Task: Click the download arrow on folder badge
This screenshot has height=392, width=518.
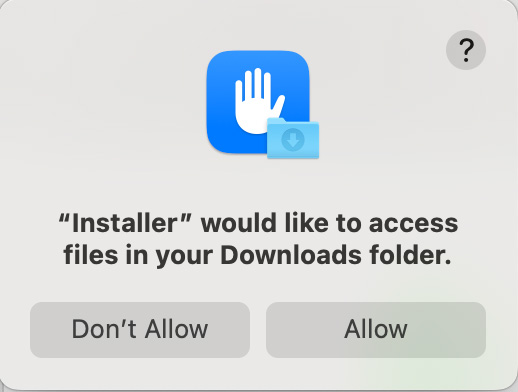Action: (293, 140)
